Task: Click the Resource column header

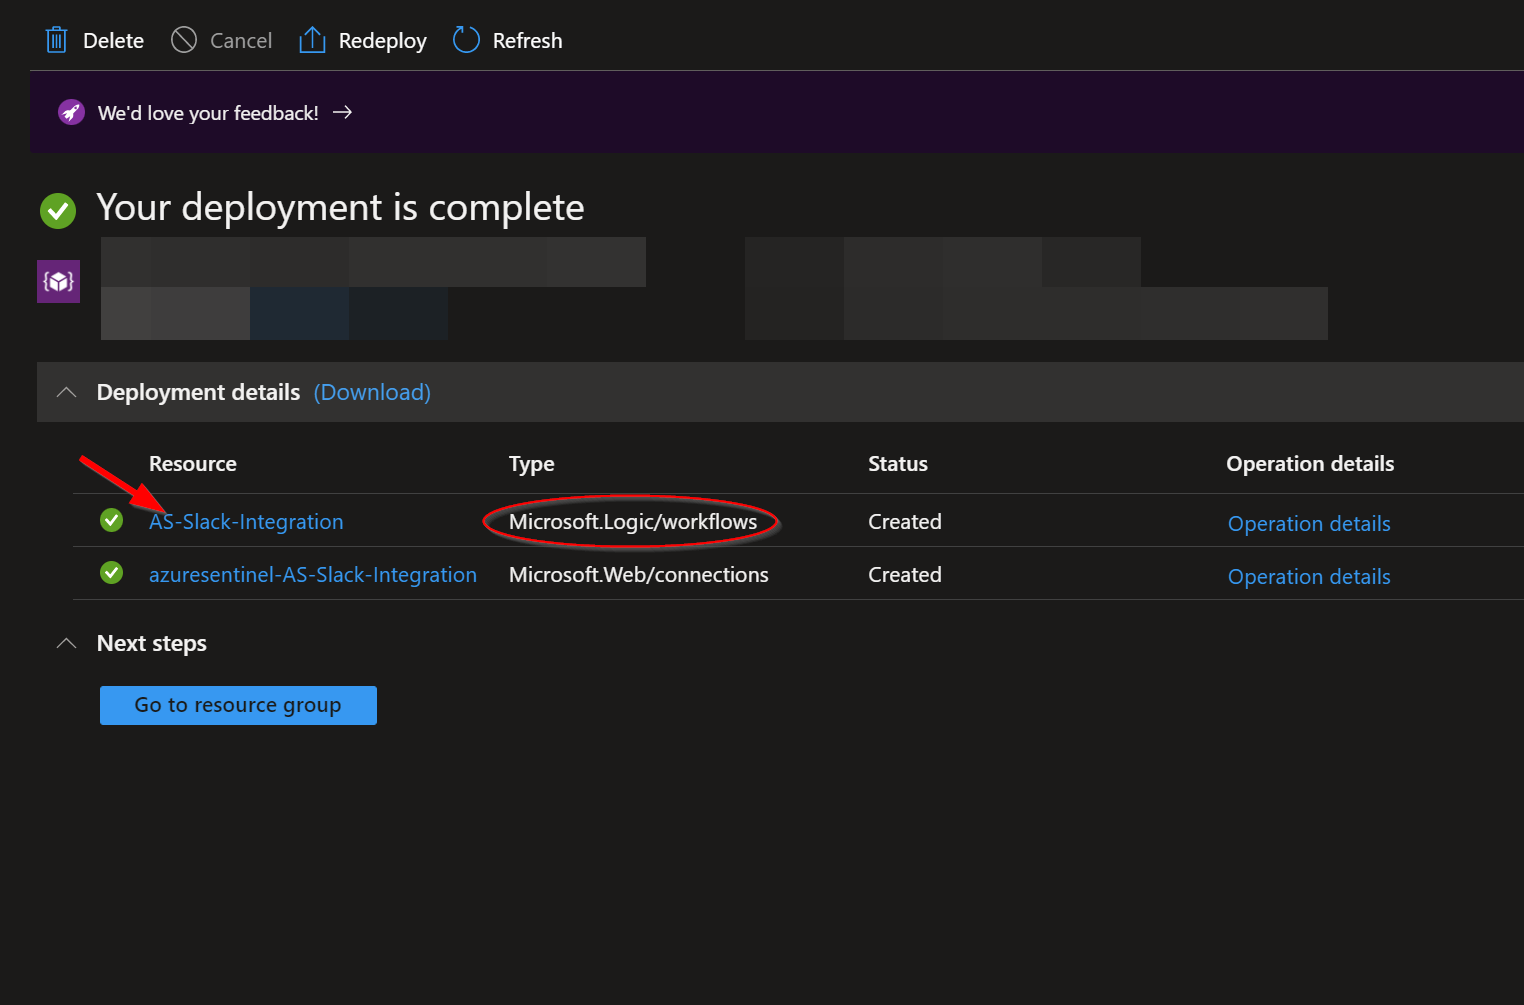Action: tap(193, 464)
